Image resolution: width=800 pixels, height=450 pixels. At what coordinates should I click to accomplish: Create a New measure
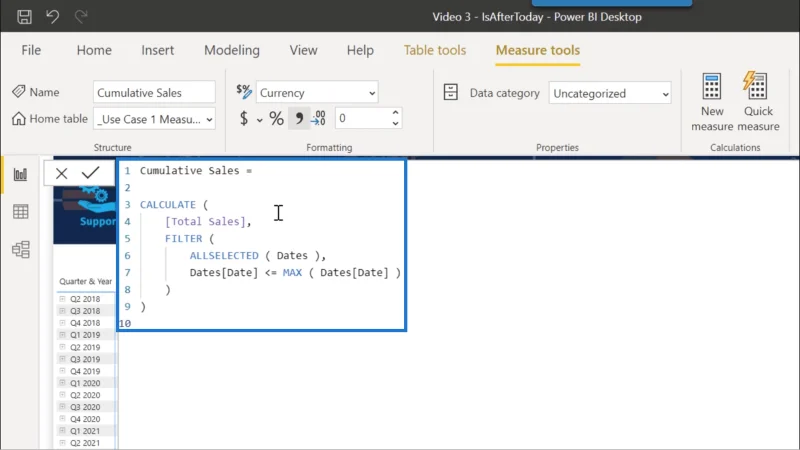(712, 102)
